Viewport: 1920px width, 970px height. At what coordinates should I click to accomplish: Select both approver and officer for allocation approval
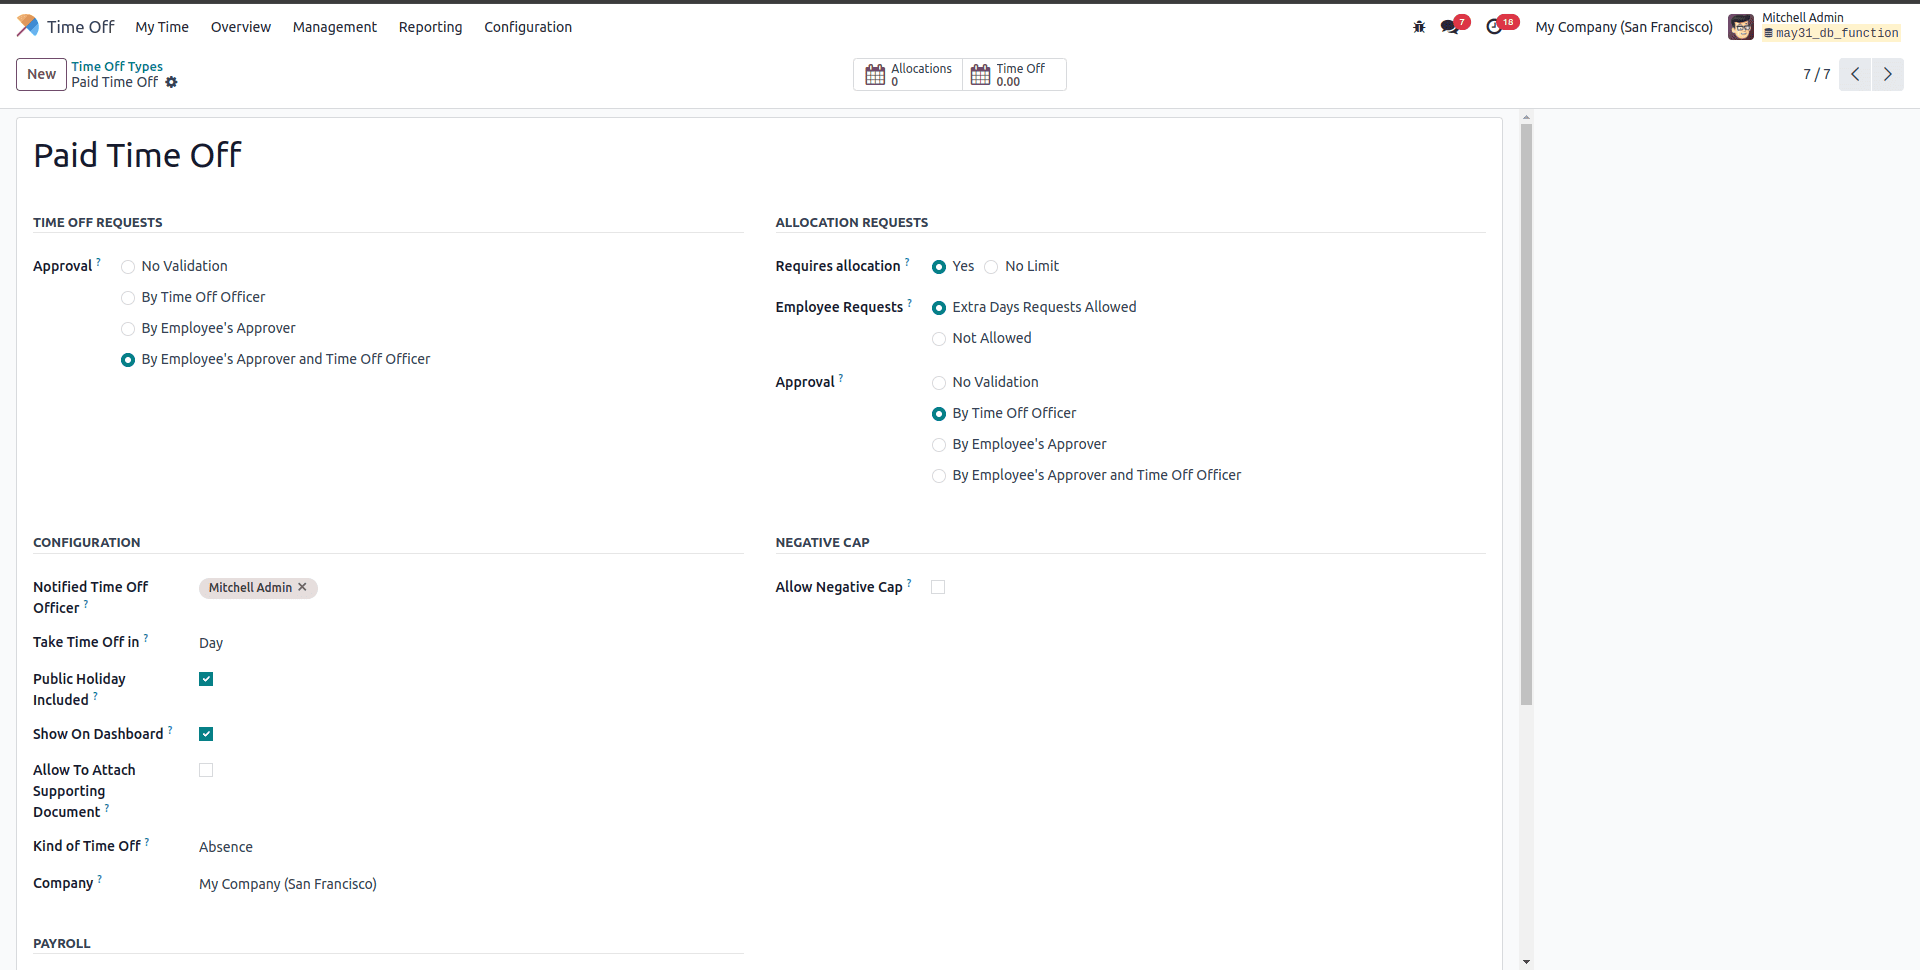(x=939, y=476)
